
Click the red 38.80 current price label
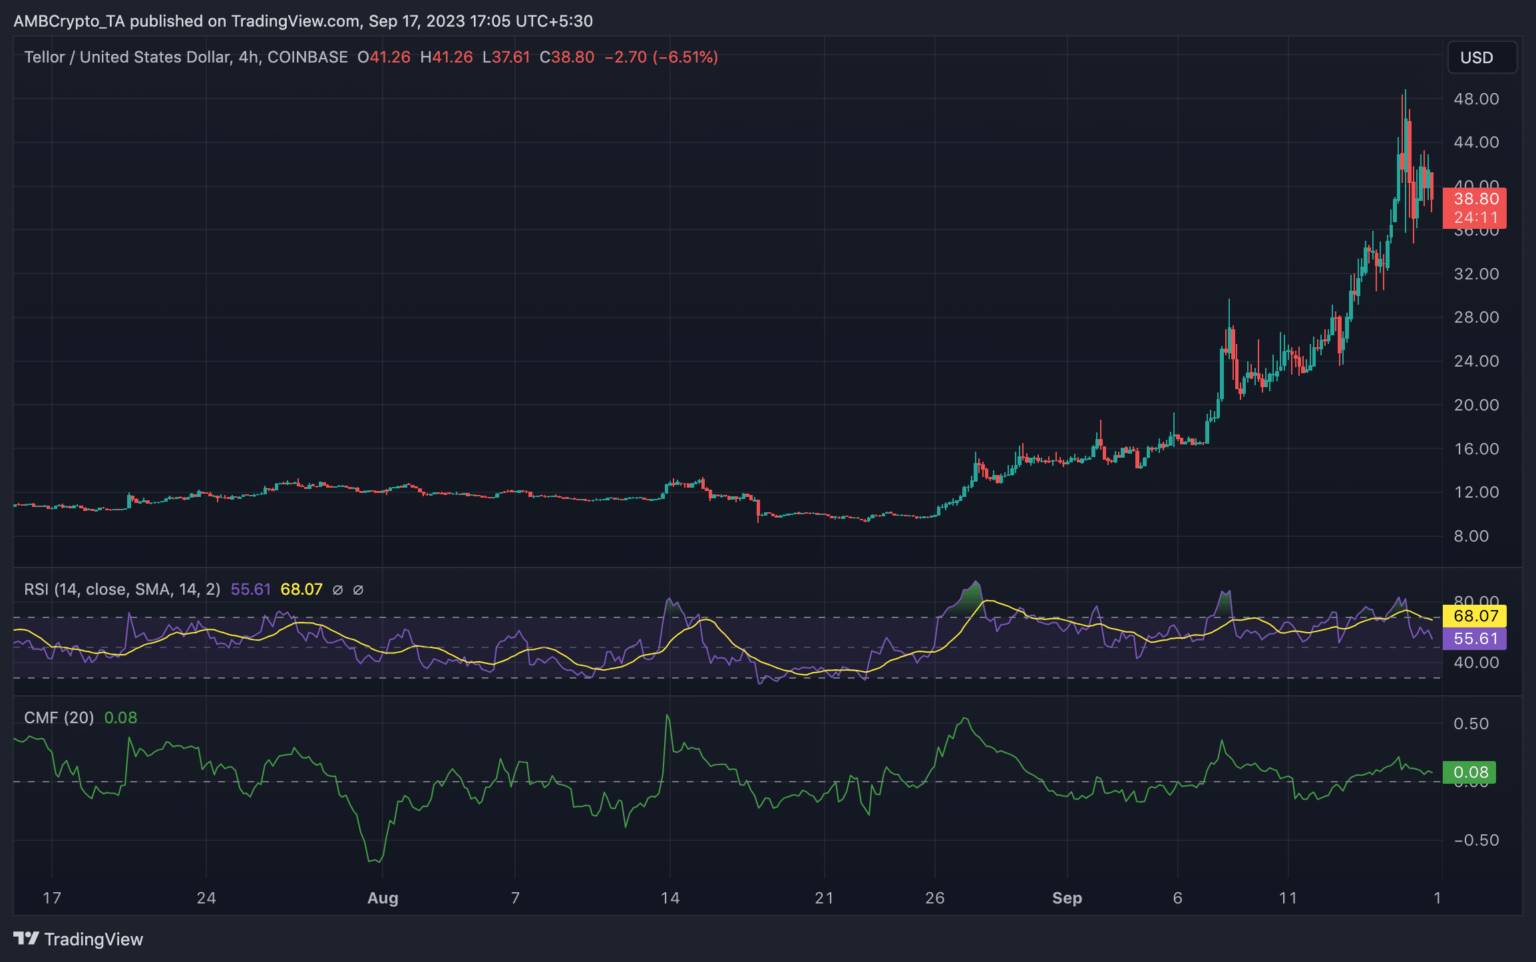1475,199
